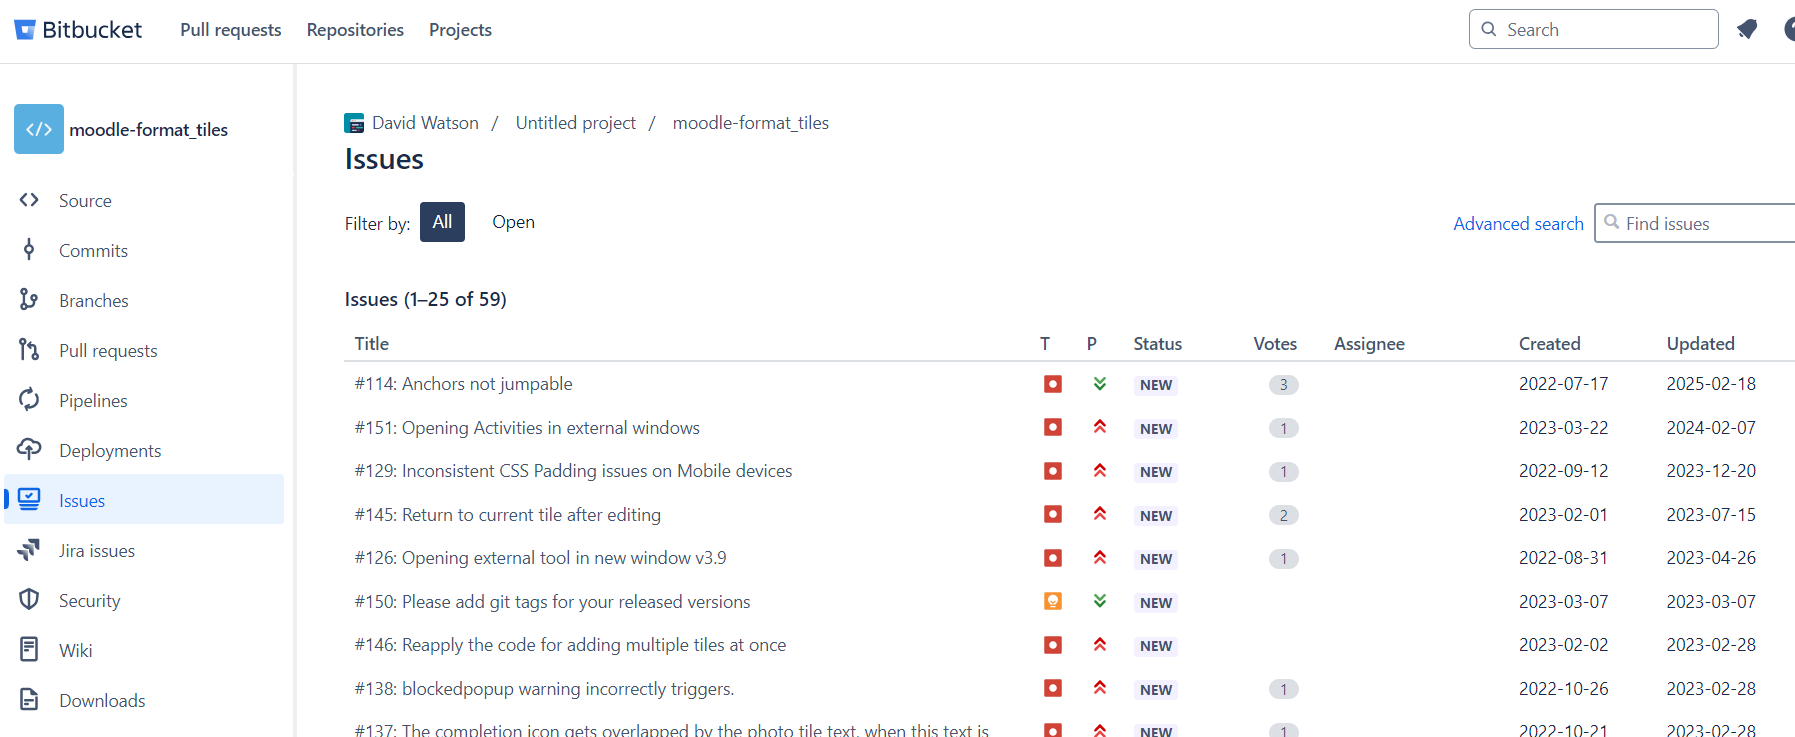Open the moodle-format_tiles breadcrumb link
The image size is (1795, 737).
click(751, 123)
